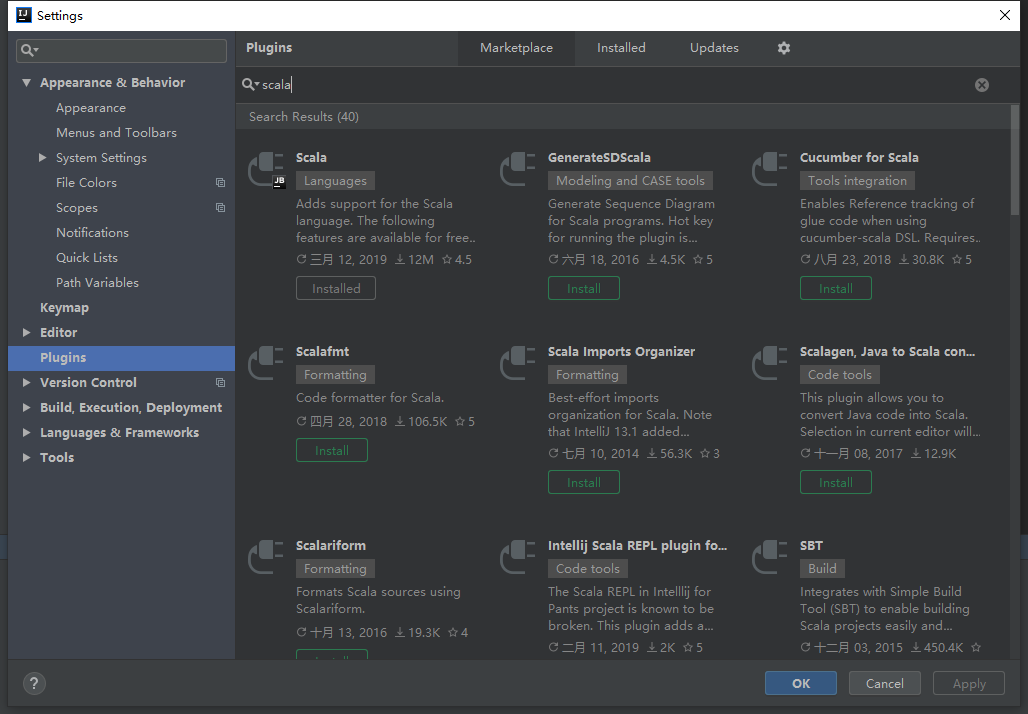Switch to the Marketplace tab

516,48
